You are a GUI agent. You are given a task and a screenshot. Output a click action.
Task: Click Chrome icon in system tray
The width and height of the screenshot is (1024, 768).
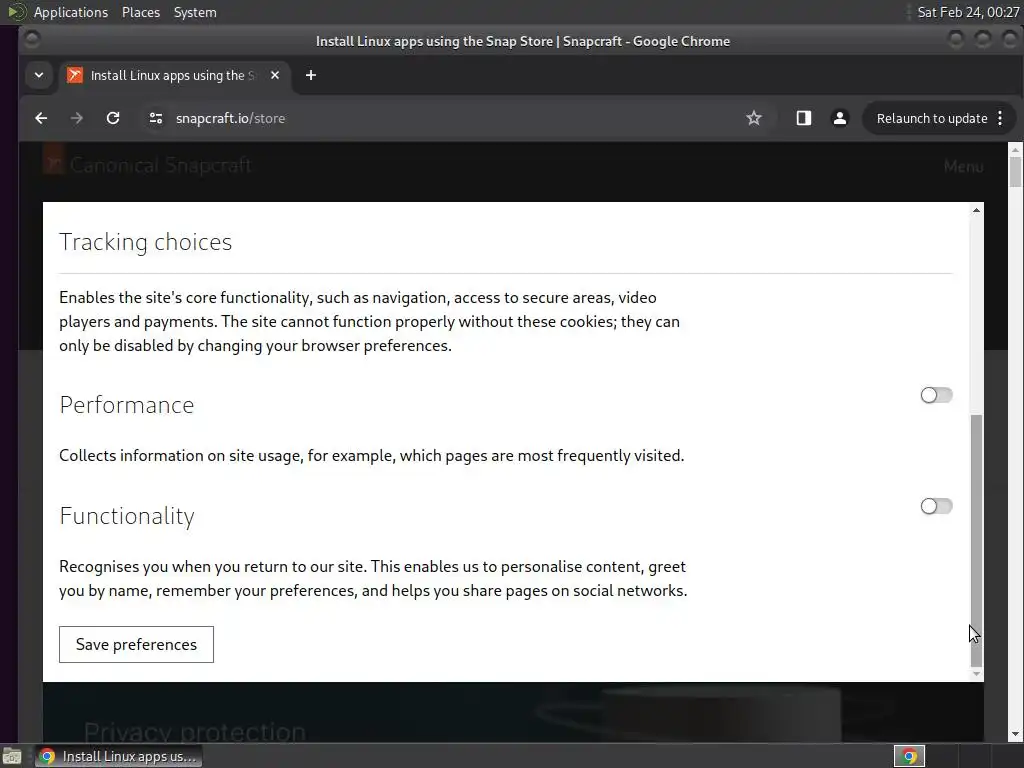909,757
